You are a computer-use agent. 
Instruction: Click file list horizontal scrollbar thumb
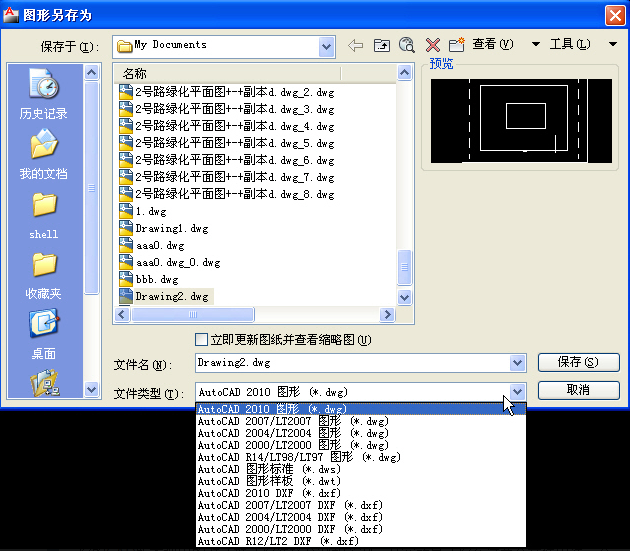click(x=193, y=314)
